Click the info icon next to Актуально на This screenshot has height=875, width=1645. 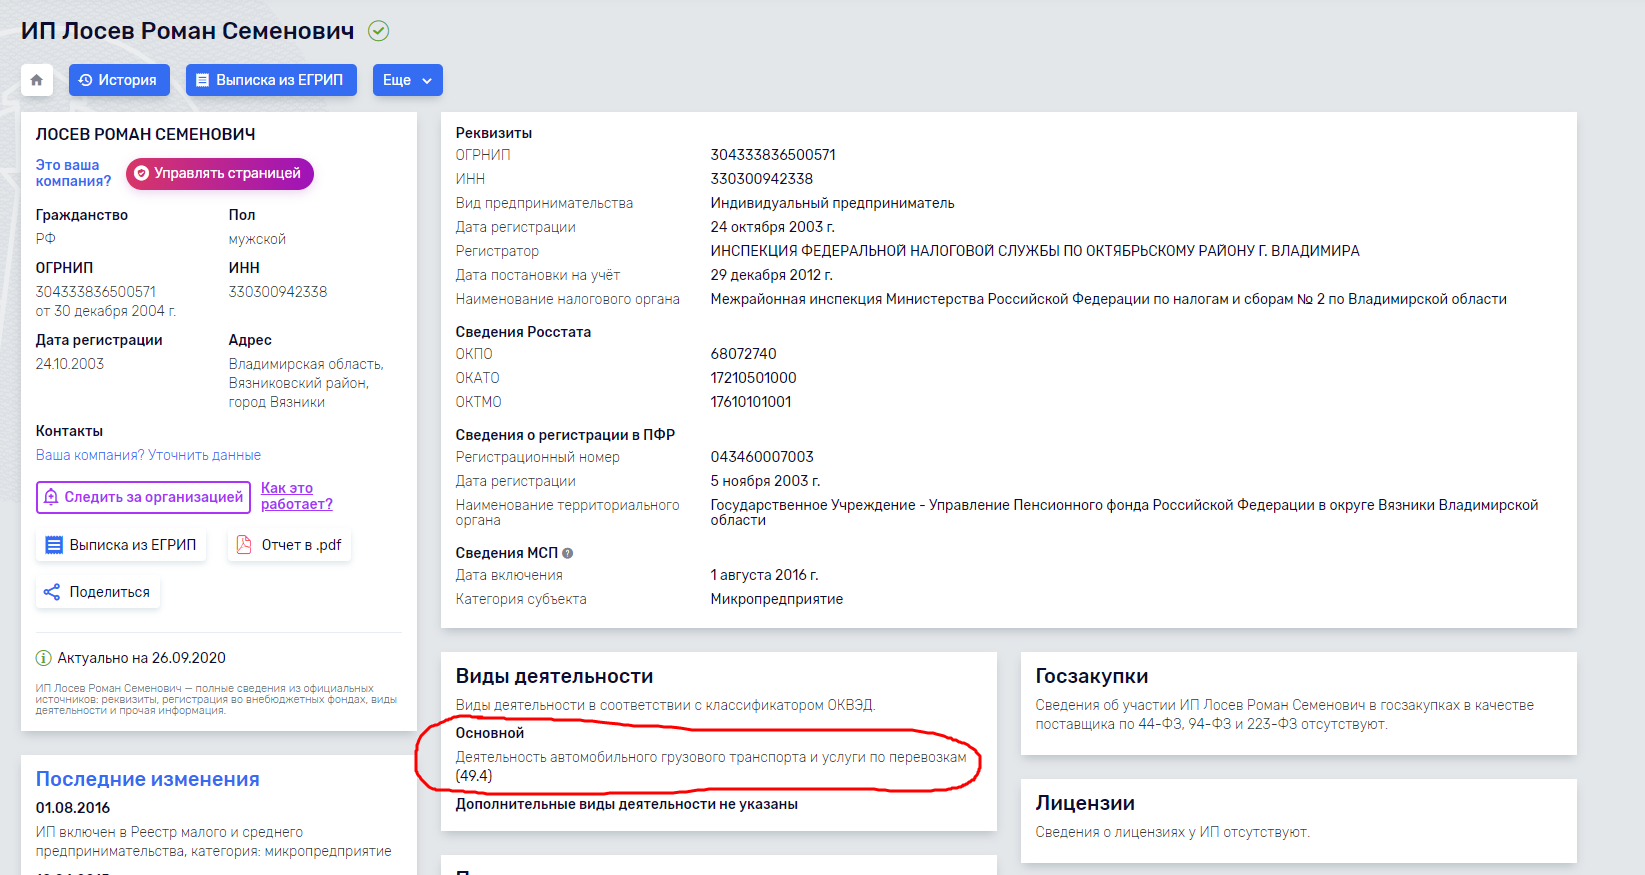coord(44,658)
